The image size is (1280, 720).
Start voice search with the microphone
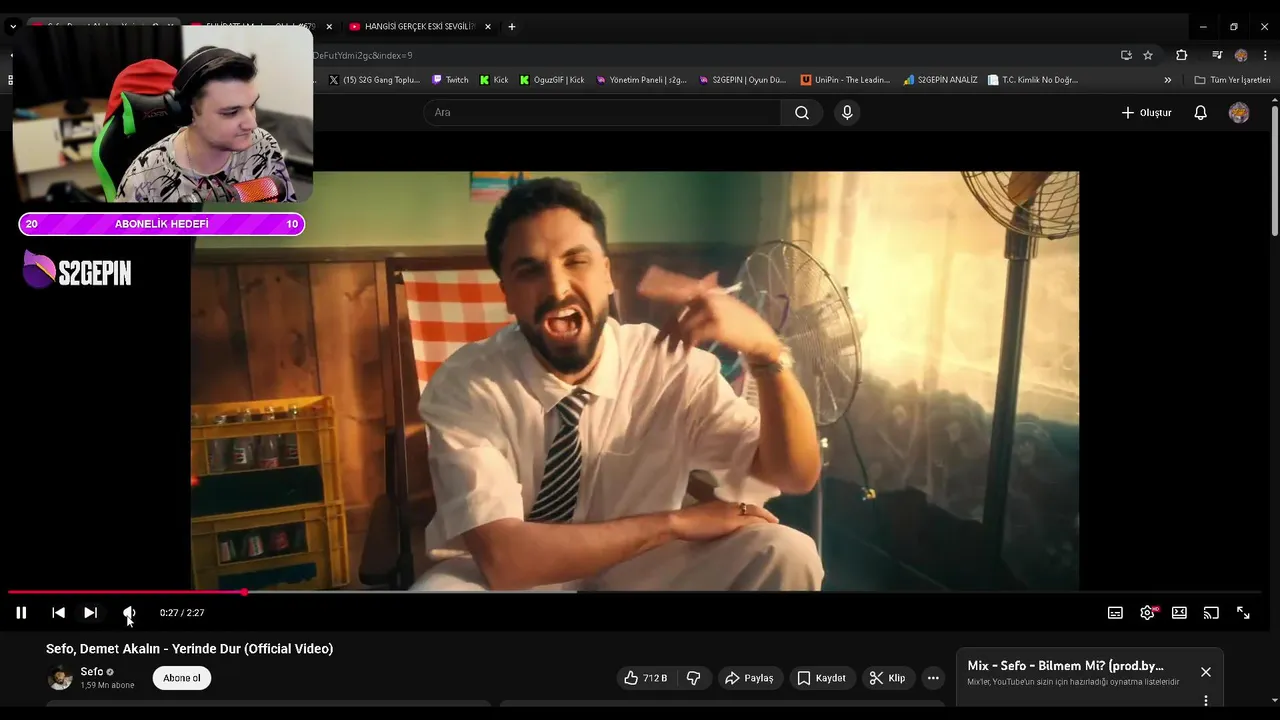(x=847, y=113)
